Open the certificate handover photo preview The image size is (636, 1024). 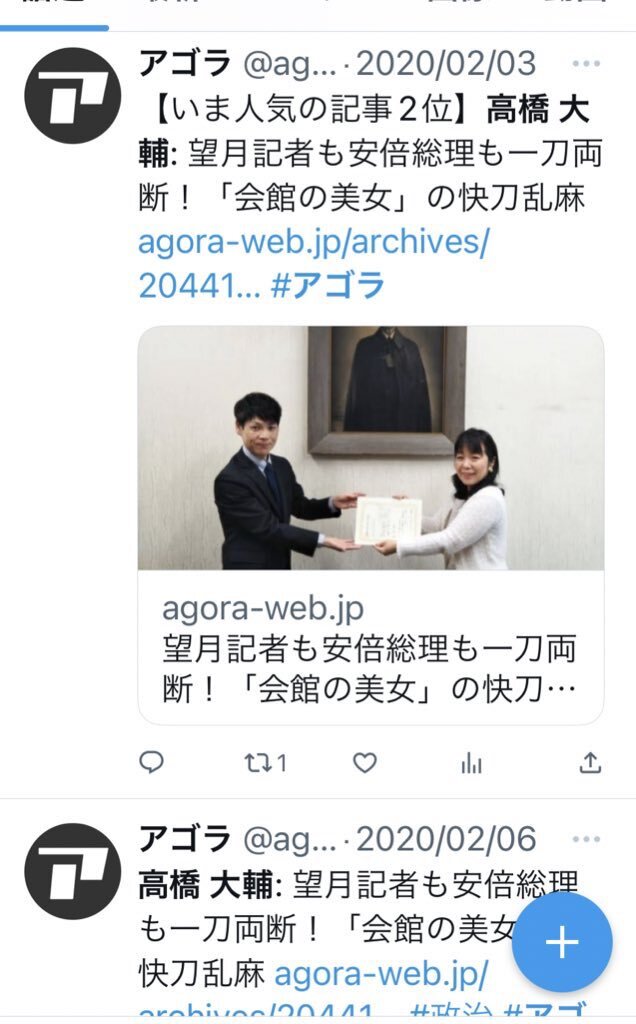pos(371,448)
